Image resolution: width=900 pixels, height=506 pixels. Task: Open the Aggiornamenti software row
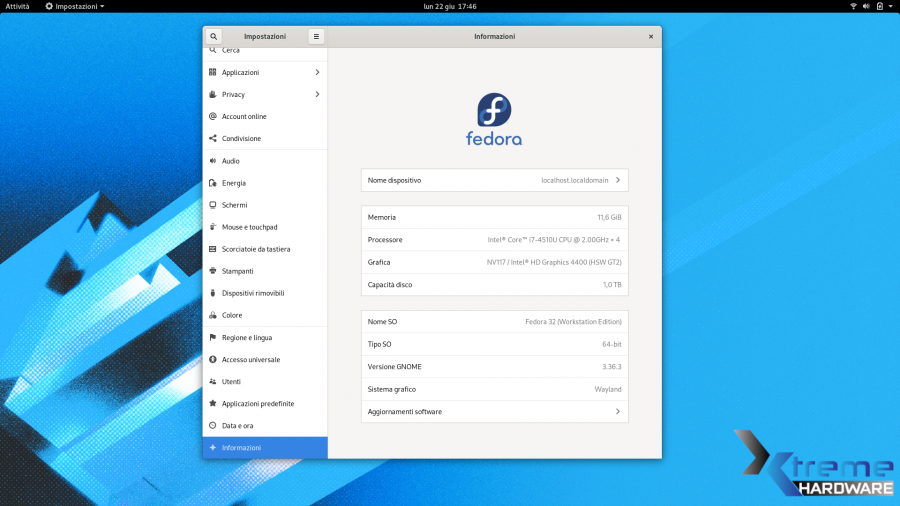[494, 412]
